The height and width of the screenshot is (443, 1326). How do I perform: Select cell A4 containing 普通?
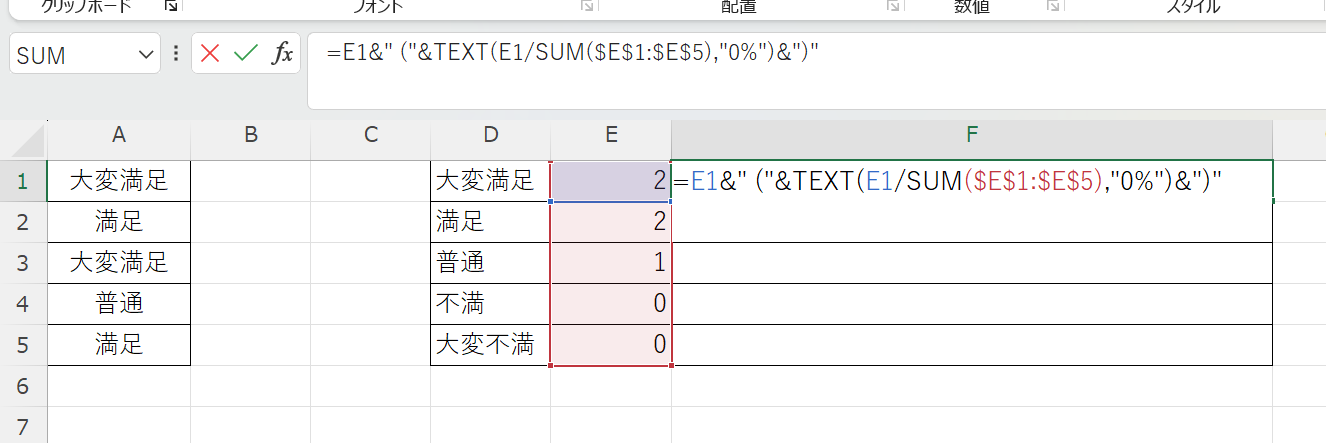click(x=118, y=304)
